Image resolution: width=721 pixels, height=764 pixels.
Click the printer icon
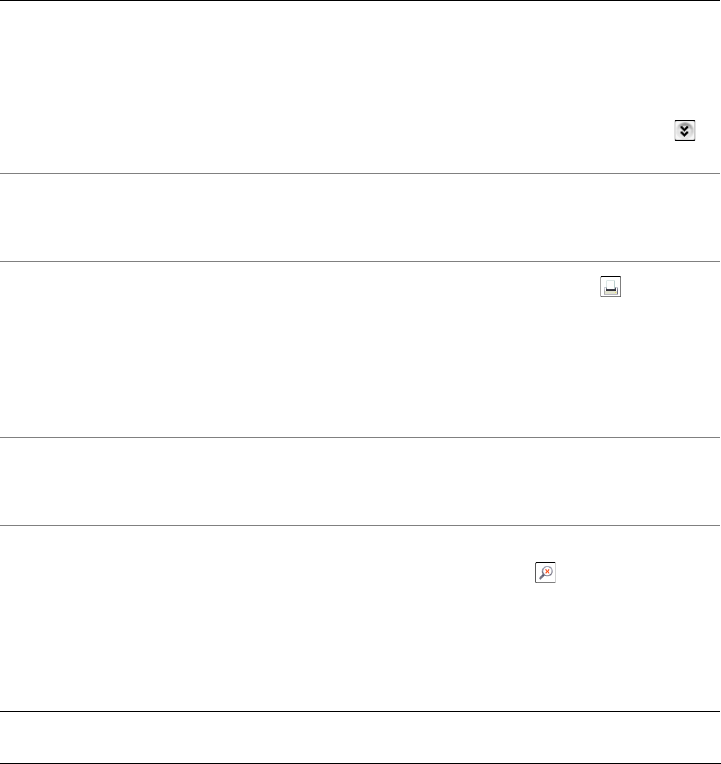click(610, 288)
